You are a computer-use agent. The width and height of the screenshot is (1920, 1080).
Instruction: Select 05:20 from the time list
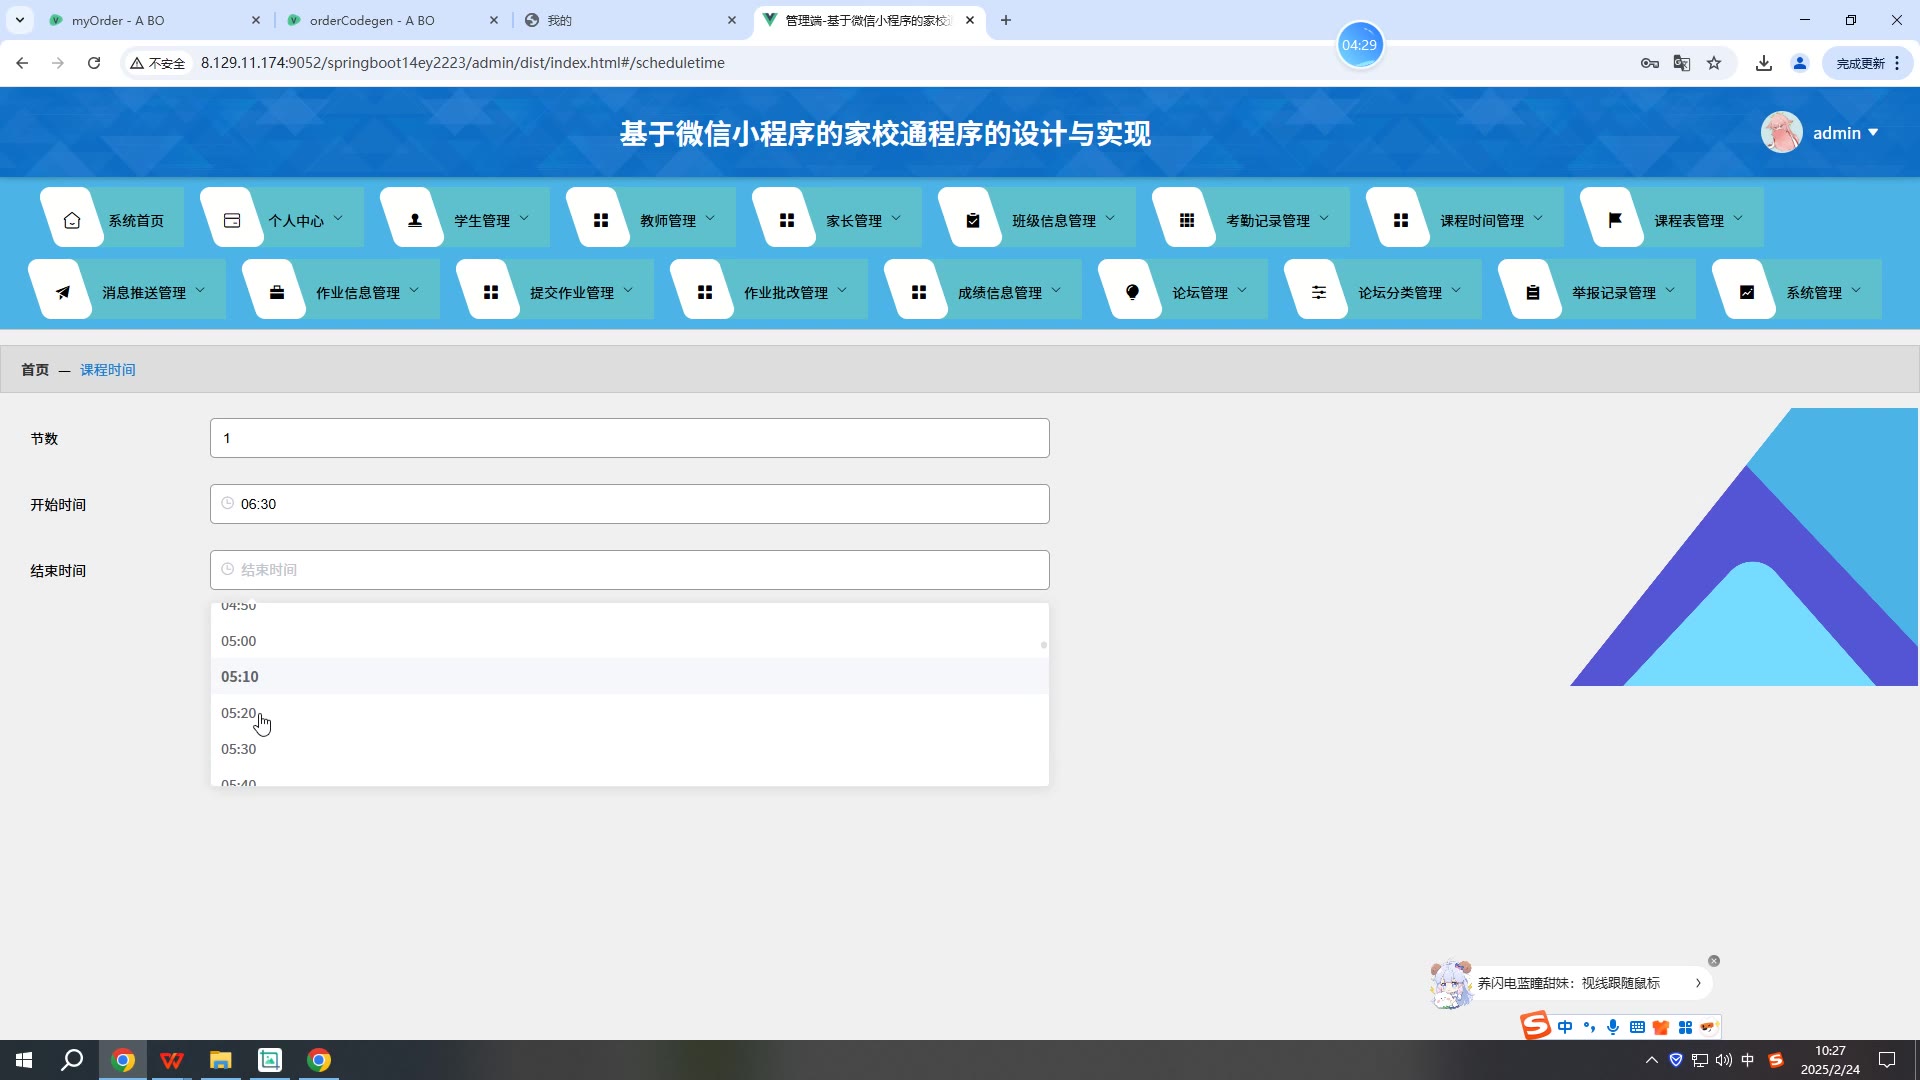[239, 713]
